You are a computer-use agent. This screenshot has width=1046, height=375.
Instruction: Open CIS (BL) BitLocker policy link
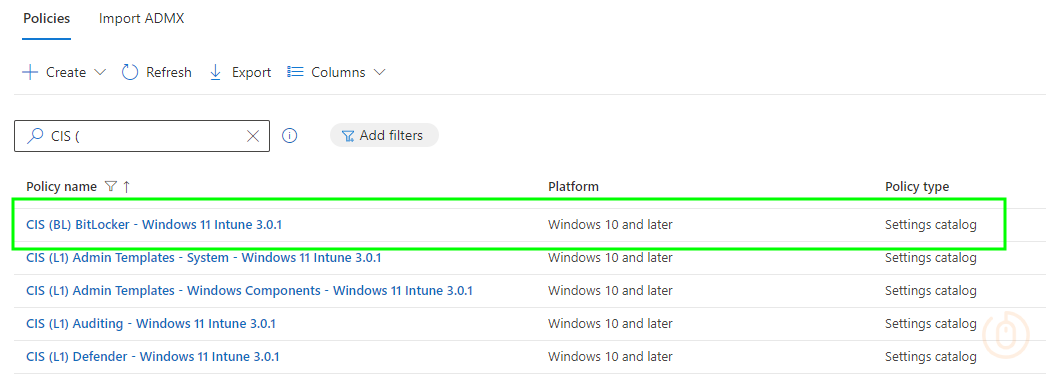tap(154, 225)
